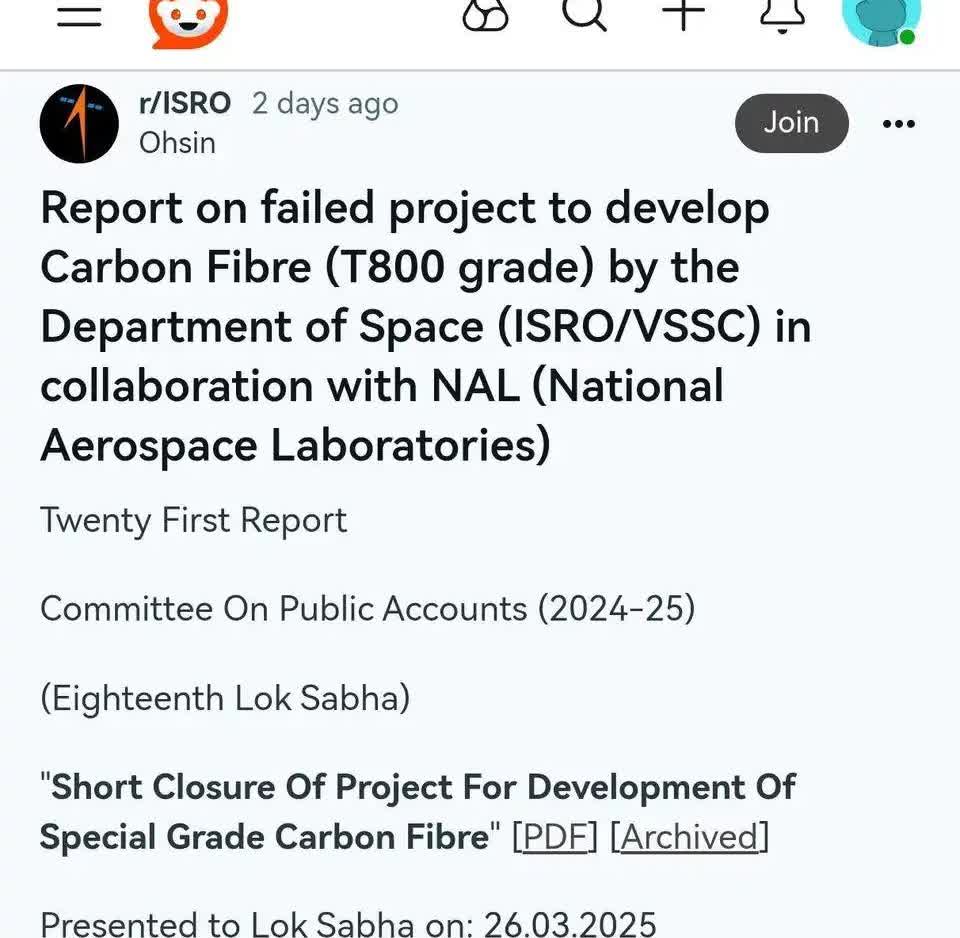The height and width of the screenshot is (938, 960).
Task: Click the '2 days ago' timestamp
Action: point(325,103)
